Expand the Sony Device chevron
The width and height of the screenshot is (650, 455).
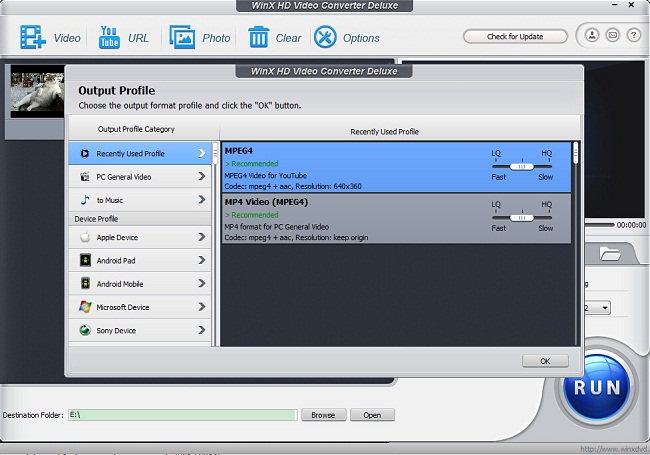tap(201, 330)
